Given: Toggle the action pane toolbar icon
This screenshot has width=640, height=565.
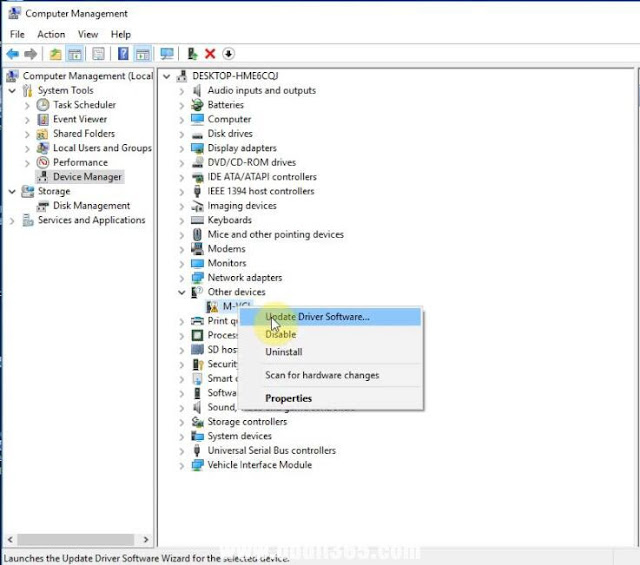Looking at the screenshot, I should coord(142,54).
